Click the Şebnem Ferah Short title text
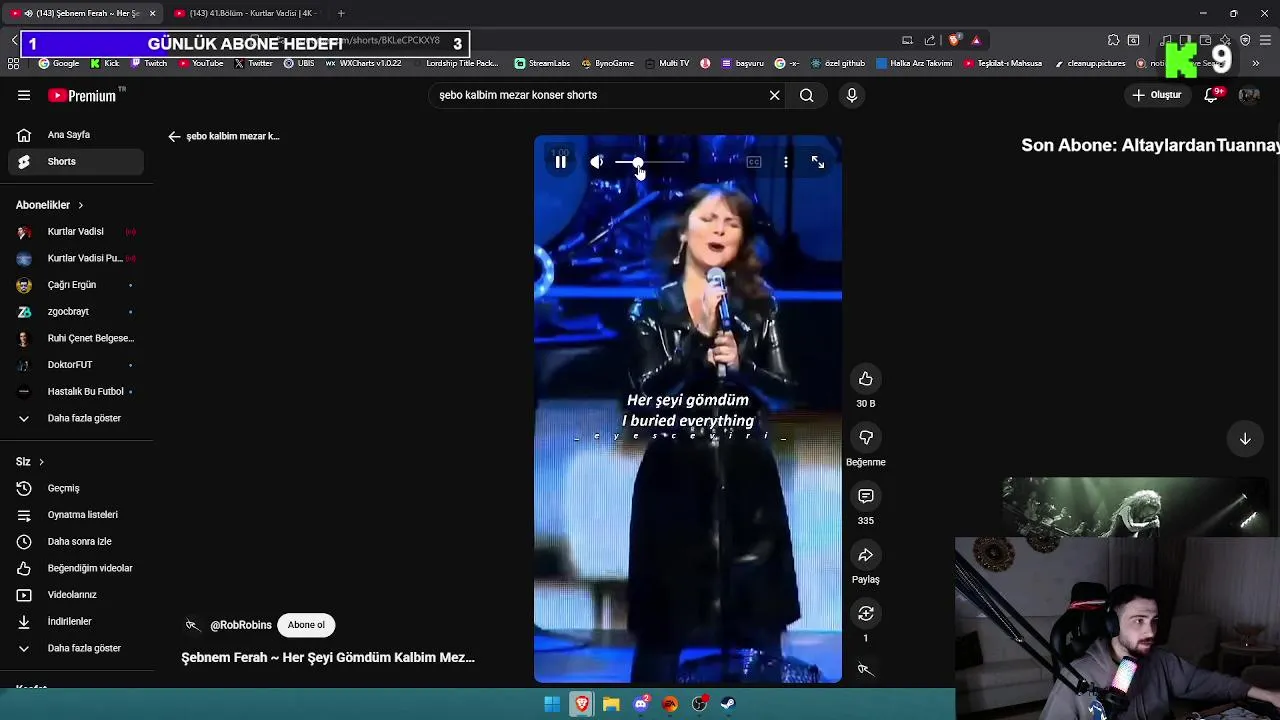Viewport: 1280px width, 720px height. pyautogui.click(x=328, y=658)
